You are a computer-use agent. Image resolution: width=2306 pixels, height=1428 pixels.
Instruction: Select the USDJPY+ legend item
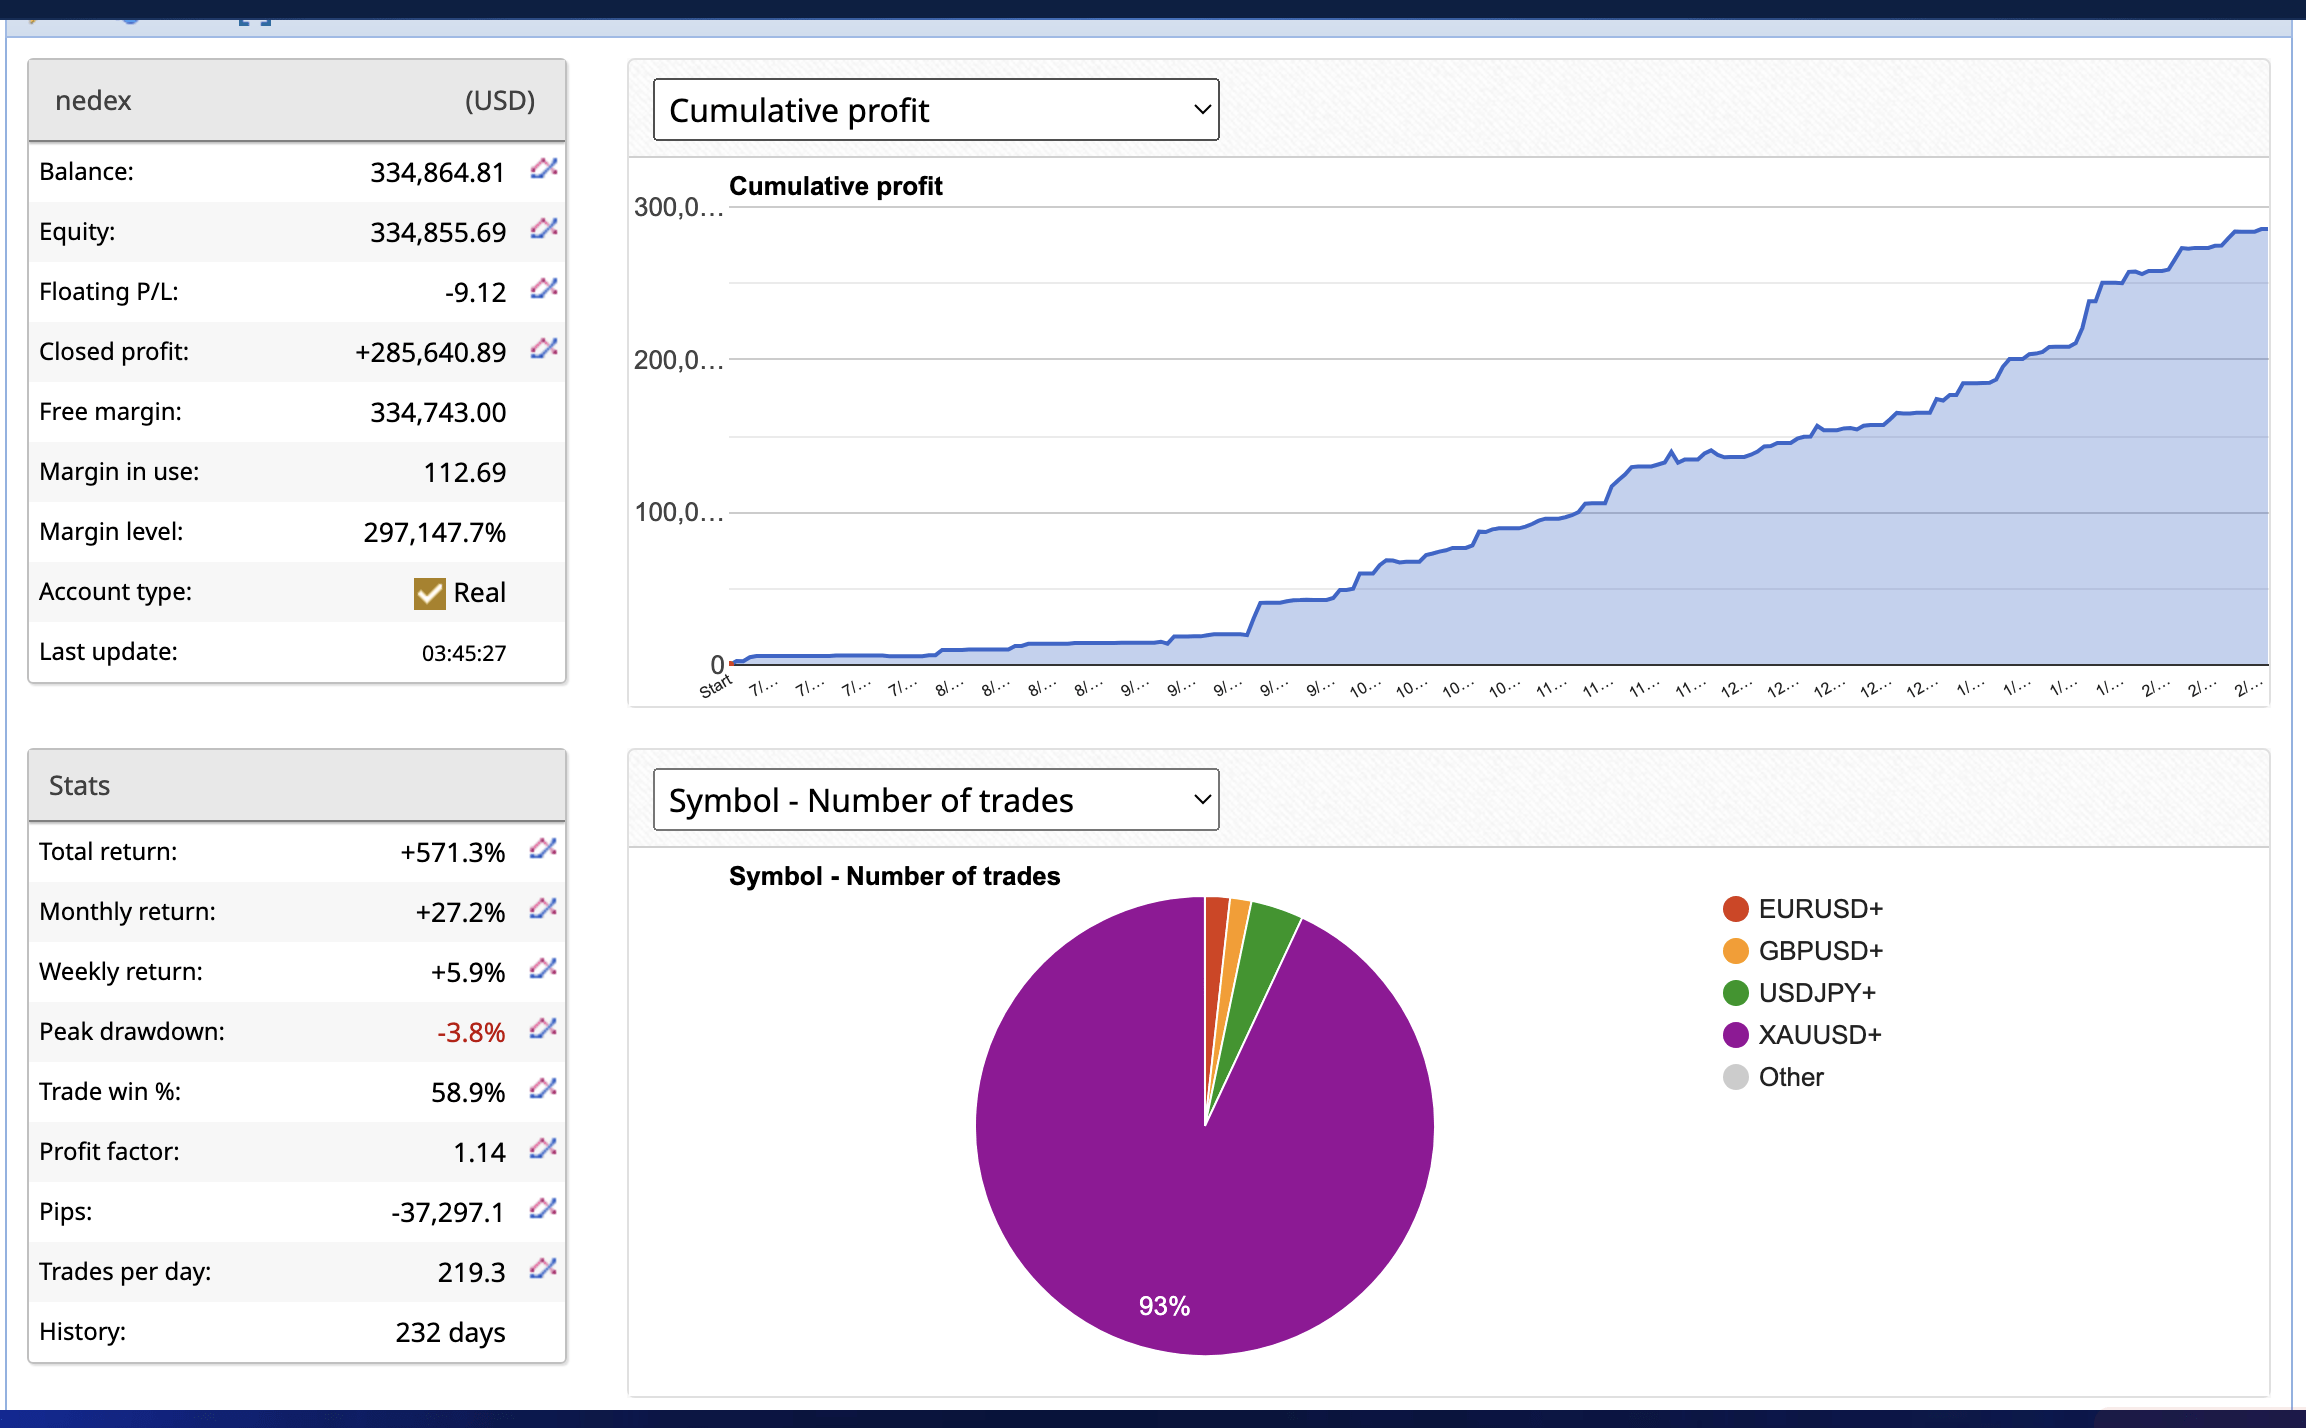(1816, 993)
